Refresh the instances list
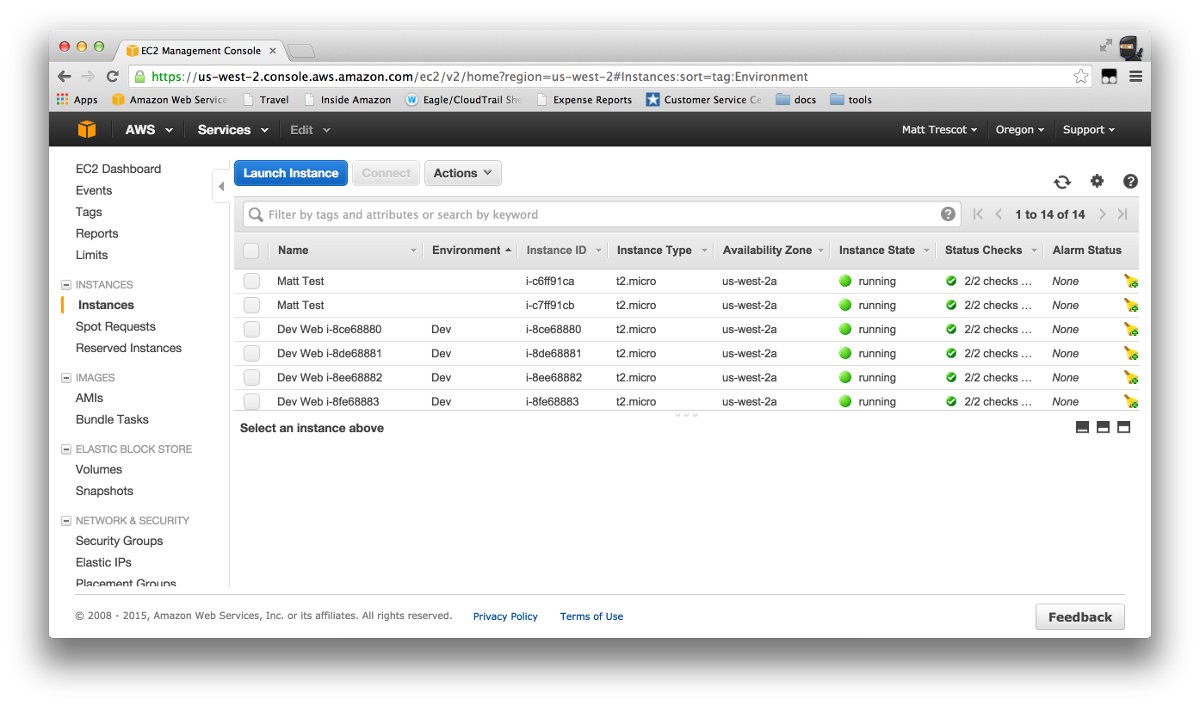Viewport: 1200px width, 706px height. (1062, 181)
